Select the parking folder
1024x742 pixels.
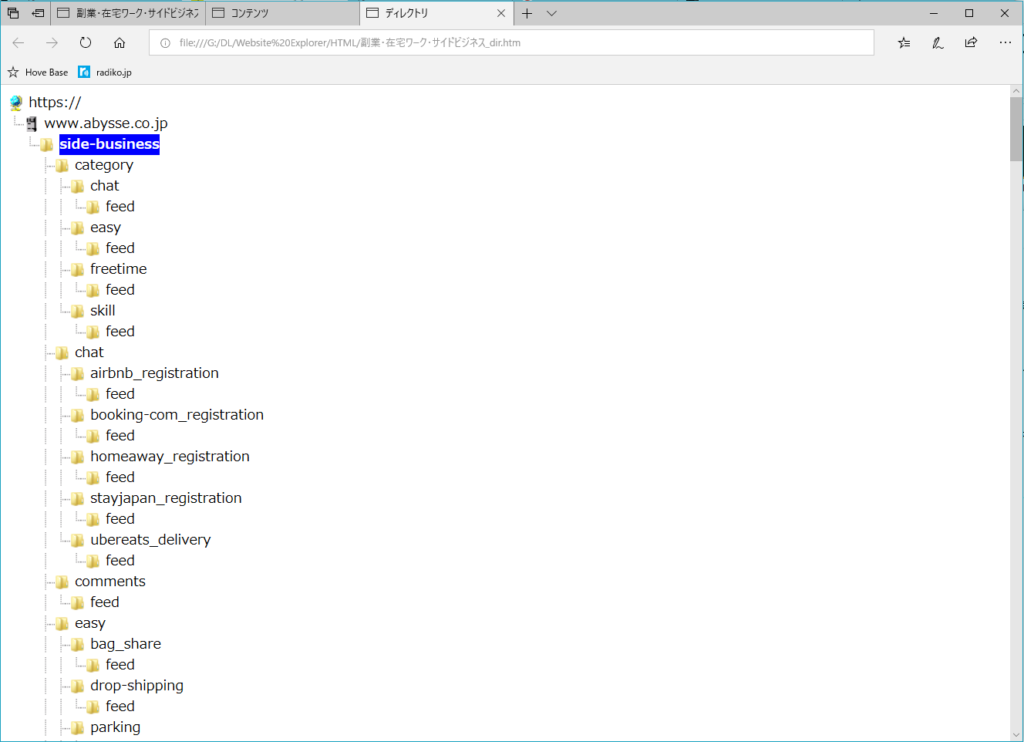click(115, 728)
